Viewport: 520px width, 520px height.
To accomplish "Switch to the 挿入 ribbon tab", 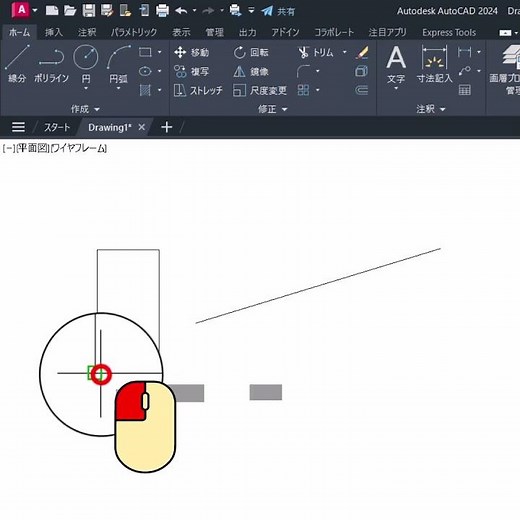I will point(54,32).
